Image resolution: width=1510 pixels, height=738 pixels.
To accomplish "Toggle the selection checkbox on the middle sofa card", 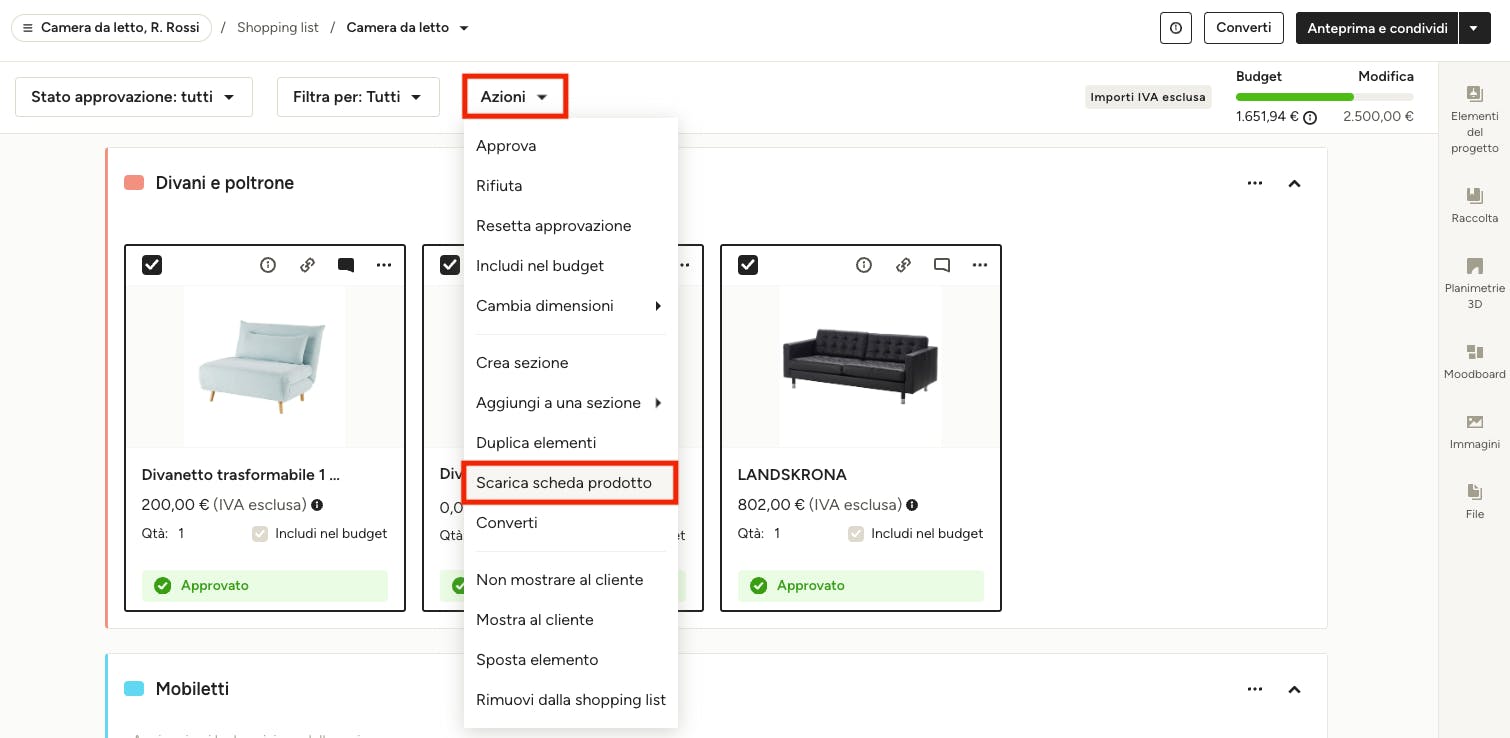I will click(x=450, y=265).
